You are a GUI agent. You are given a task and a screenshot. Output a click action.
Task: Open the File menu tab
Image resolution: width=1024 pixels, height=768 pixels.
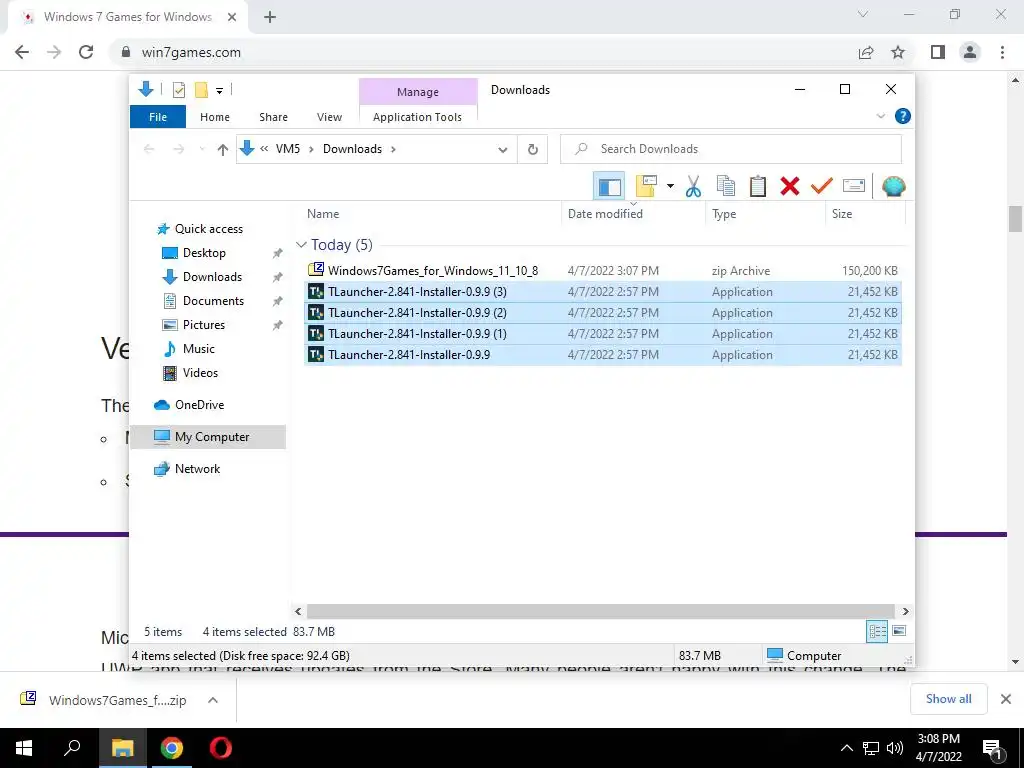point(158,117)
